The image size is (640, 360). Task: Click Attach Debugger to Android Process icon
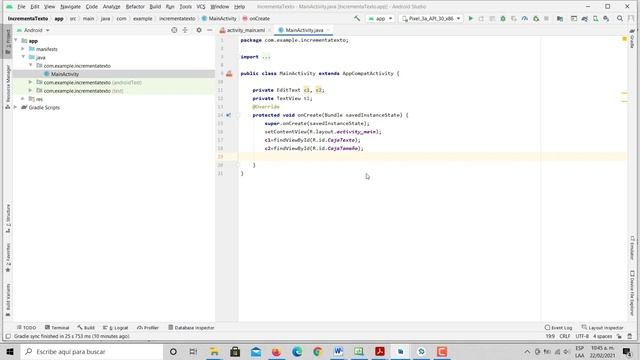point(536,18)
